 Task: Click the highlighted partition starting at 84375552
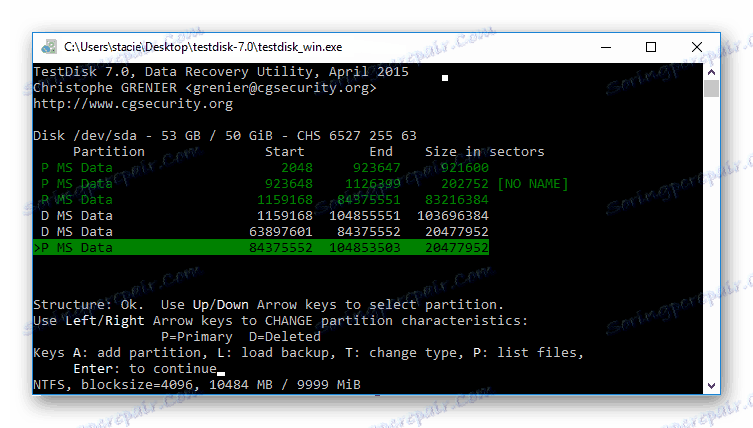(261, 247)
